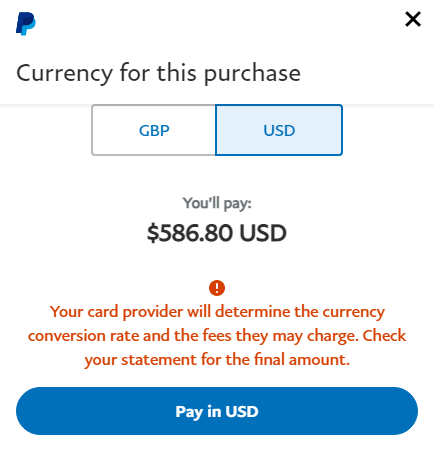Choose the highlighted US dollars option
The width and height of the screenshot is (434, 450).
coord(279,130)
